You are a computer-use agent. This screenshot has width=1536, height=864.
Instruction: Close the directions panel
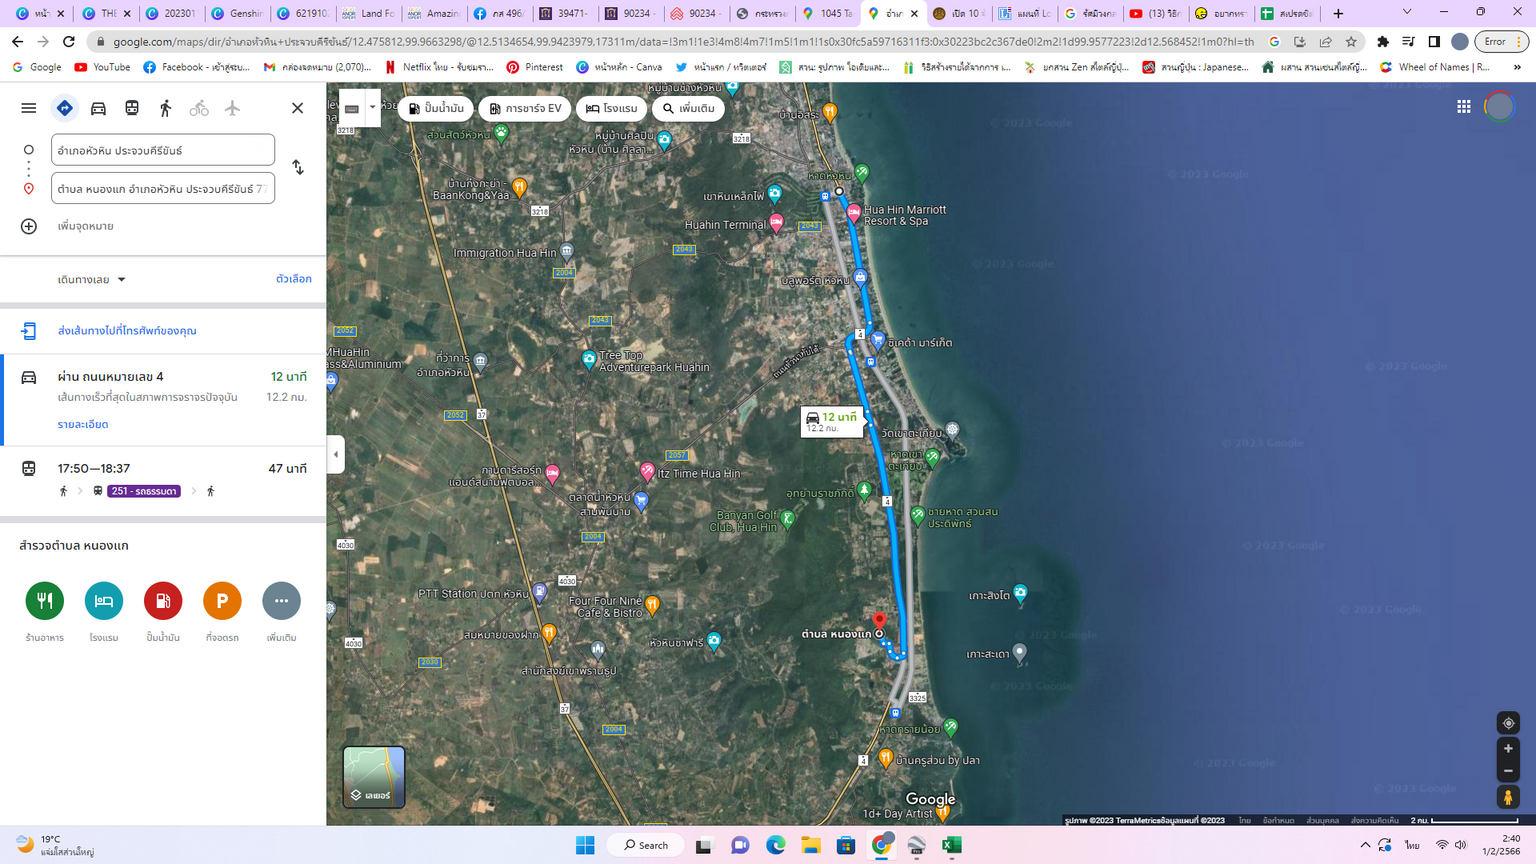pyautogui.click(x=297, y=108)
